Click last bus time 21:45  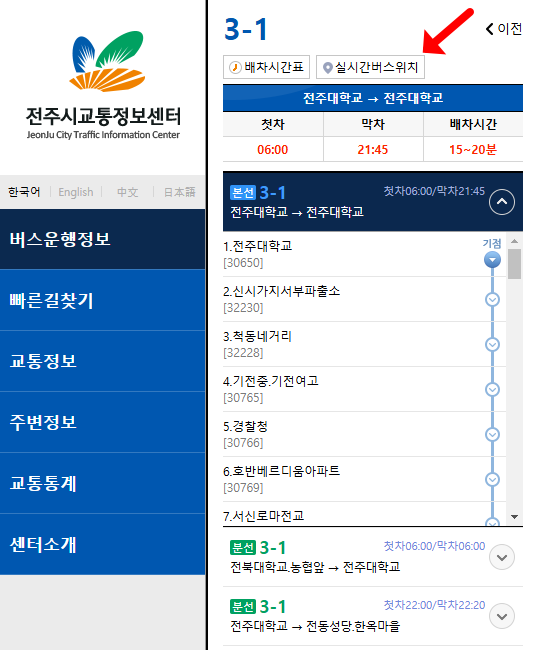pyautogui.click(x=373, y=149)
